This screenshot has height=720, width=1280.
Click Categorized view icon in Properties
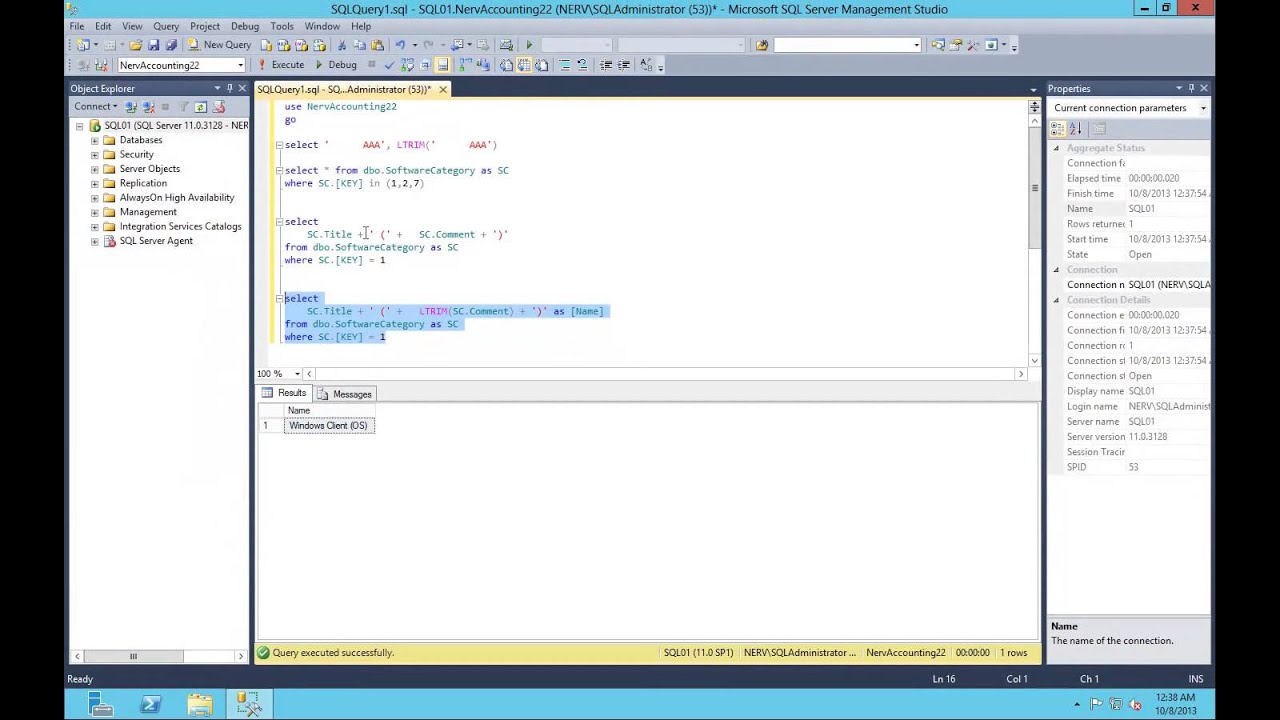(x=1058, y=128)
